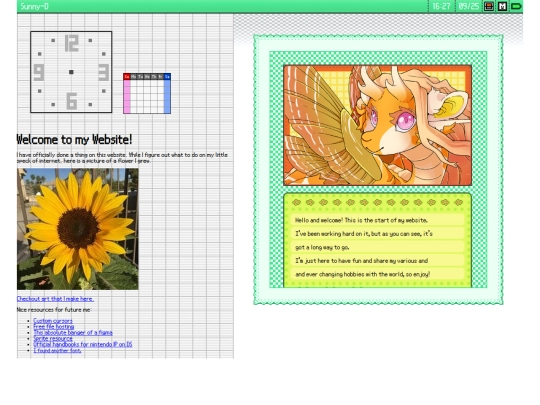Click the "16:27" time in top bar
This screenshot has width=540, height=405.
pyautogui.click(x=441, y=6)
